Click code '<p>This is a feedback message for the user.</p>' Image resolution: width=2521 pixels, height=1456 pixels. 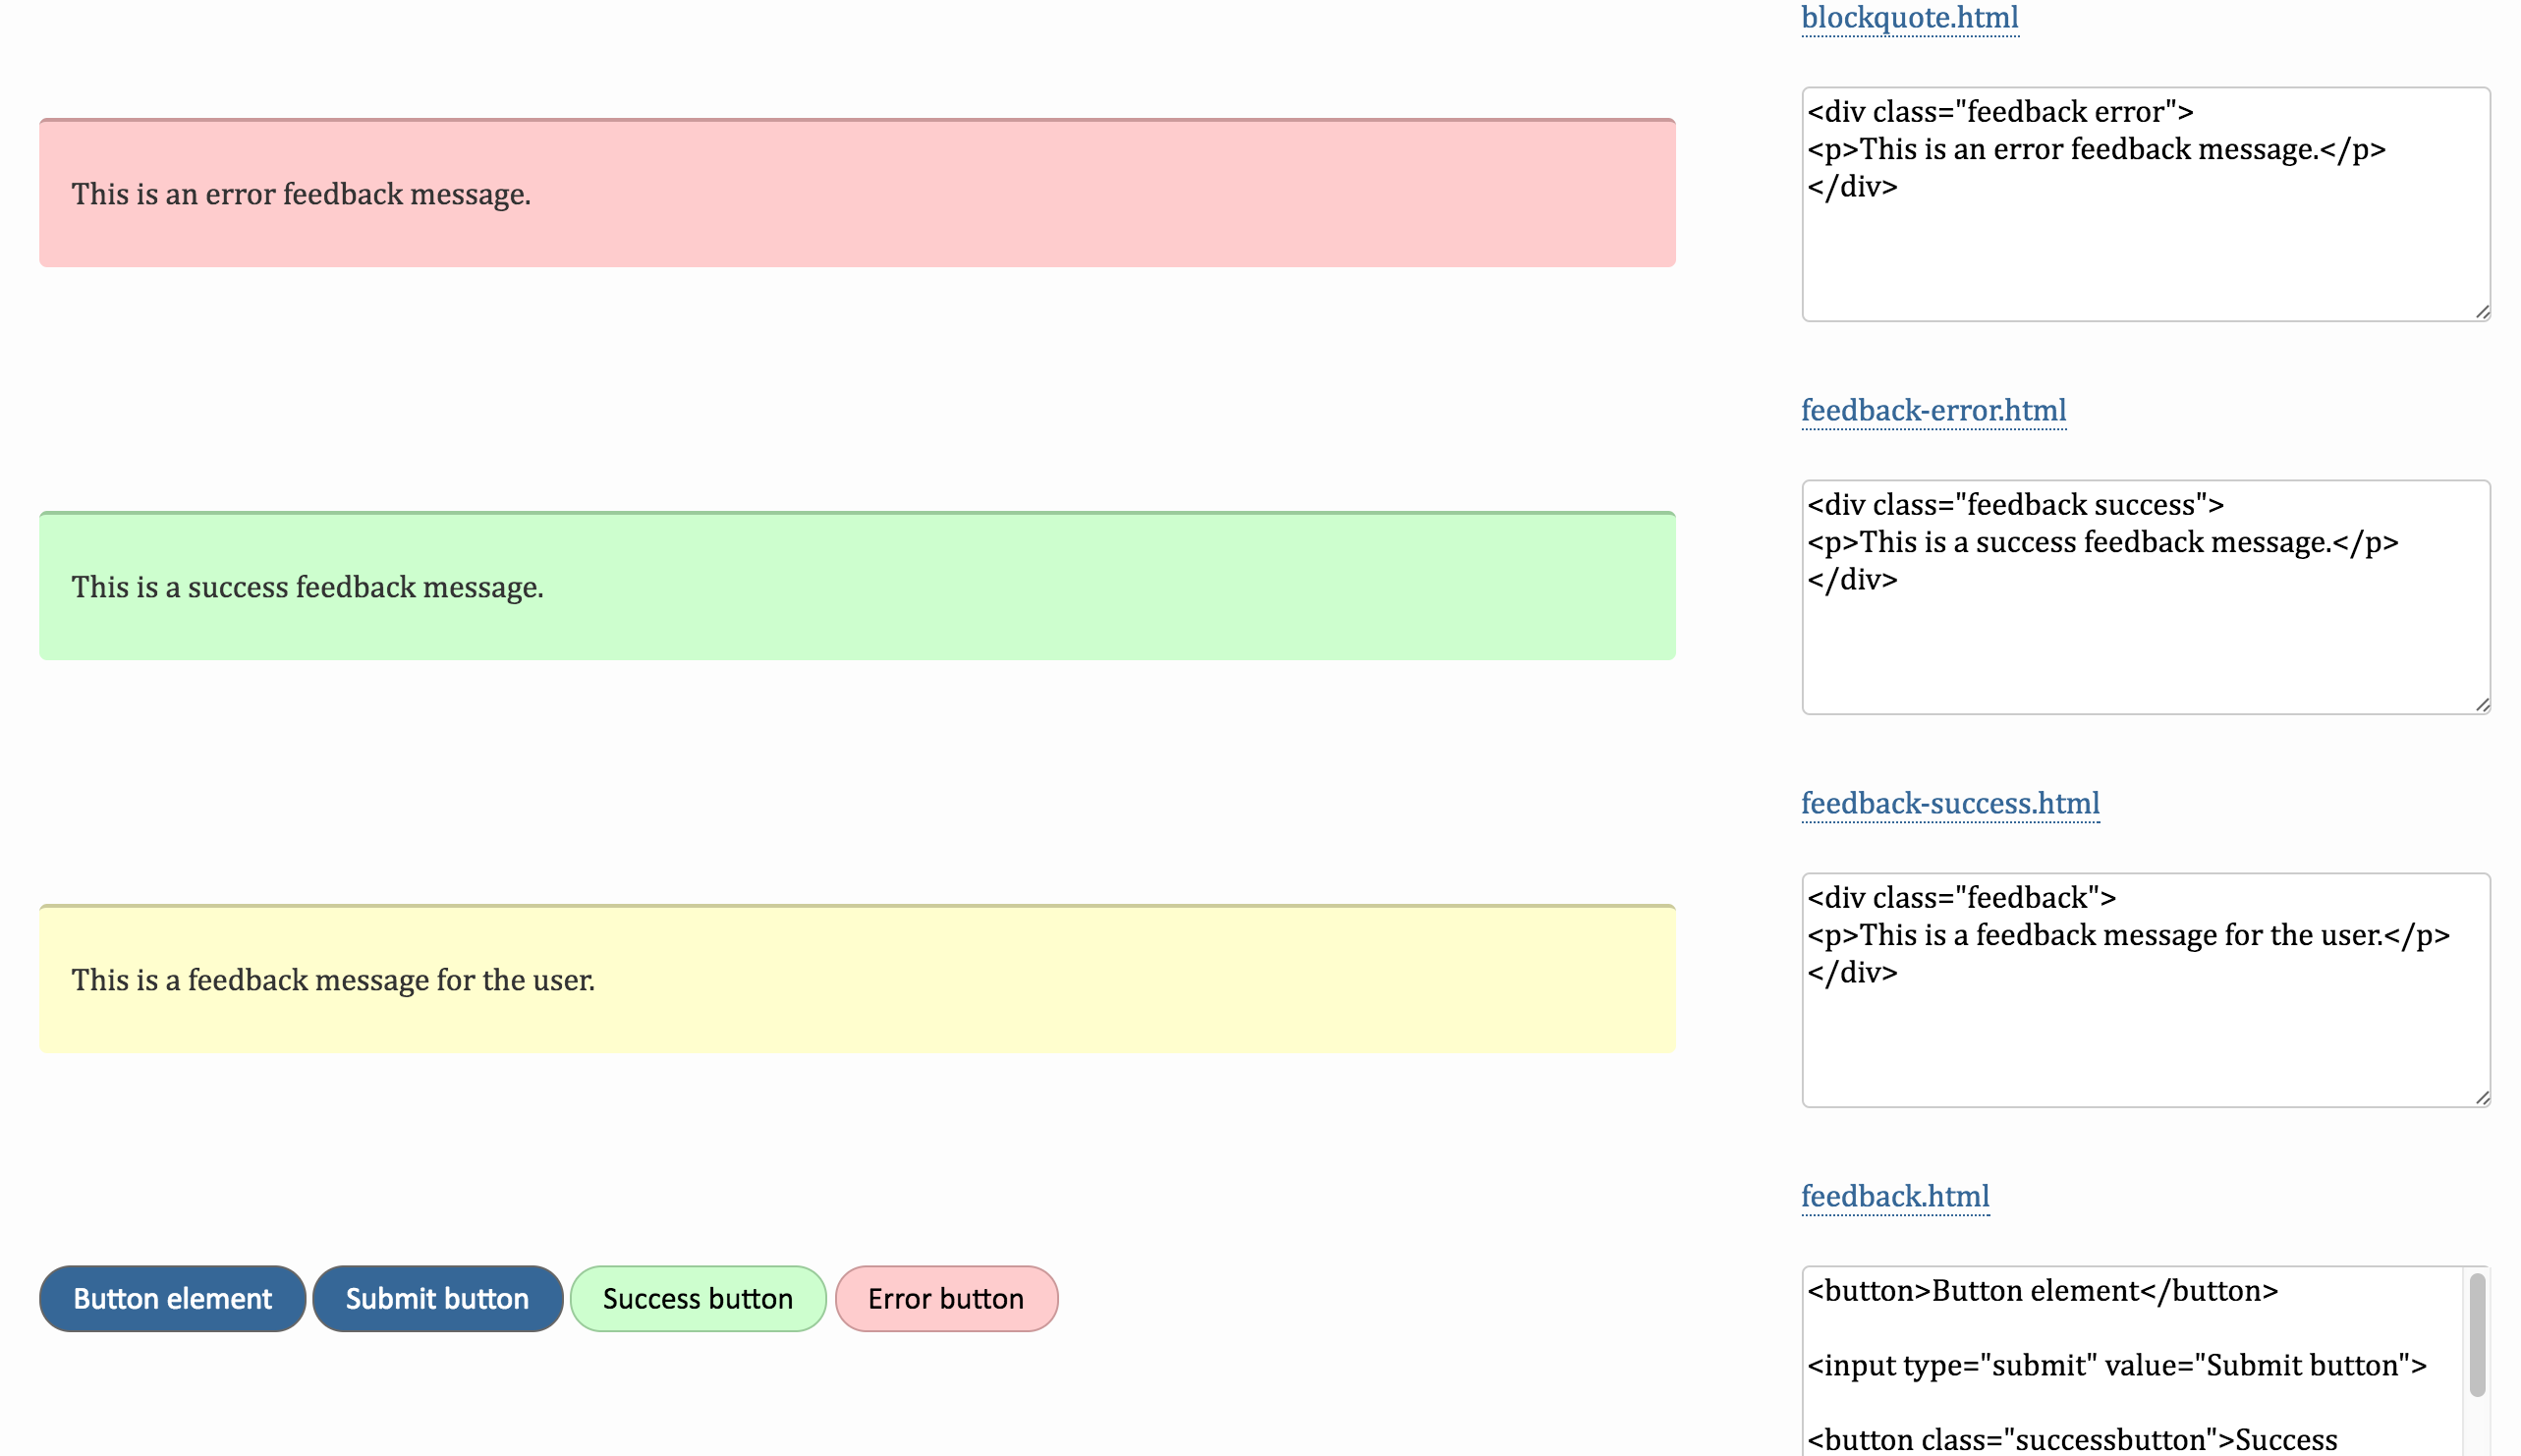(x=2128, y=936)
